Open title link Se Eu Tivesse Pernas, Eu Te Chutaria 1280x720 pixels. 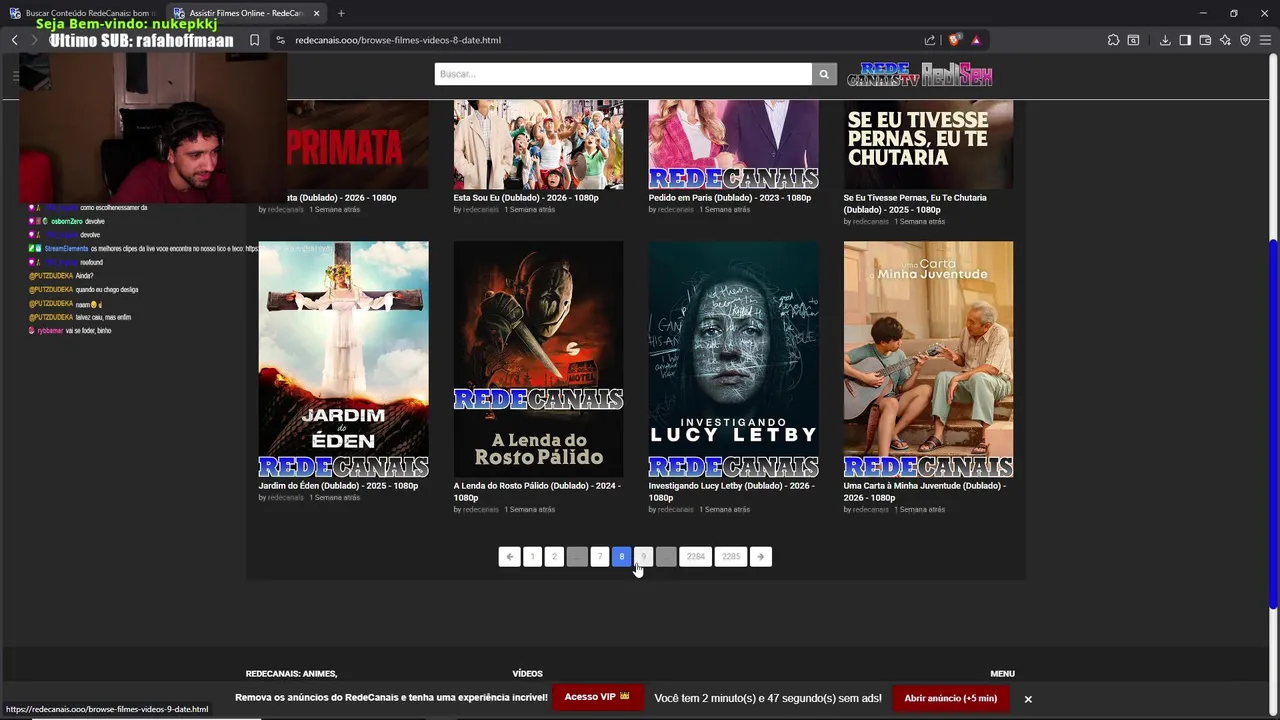[x=915, y=204]
